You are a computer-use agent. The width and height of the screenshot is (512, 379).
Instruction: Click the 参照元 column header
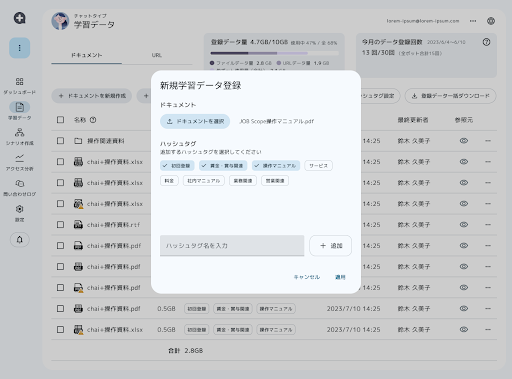point(464,120)
